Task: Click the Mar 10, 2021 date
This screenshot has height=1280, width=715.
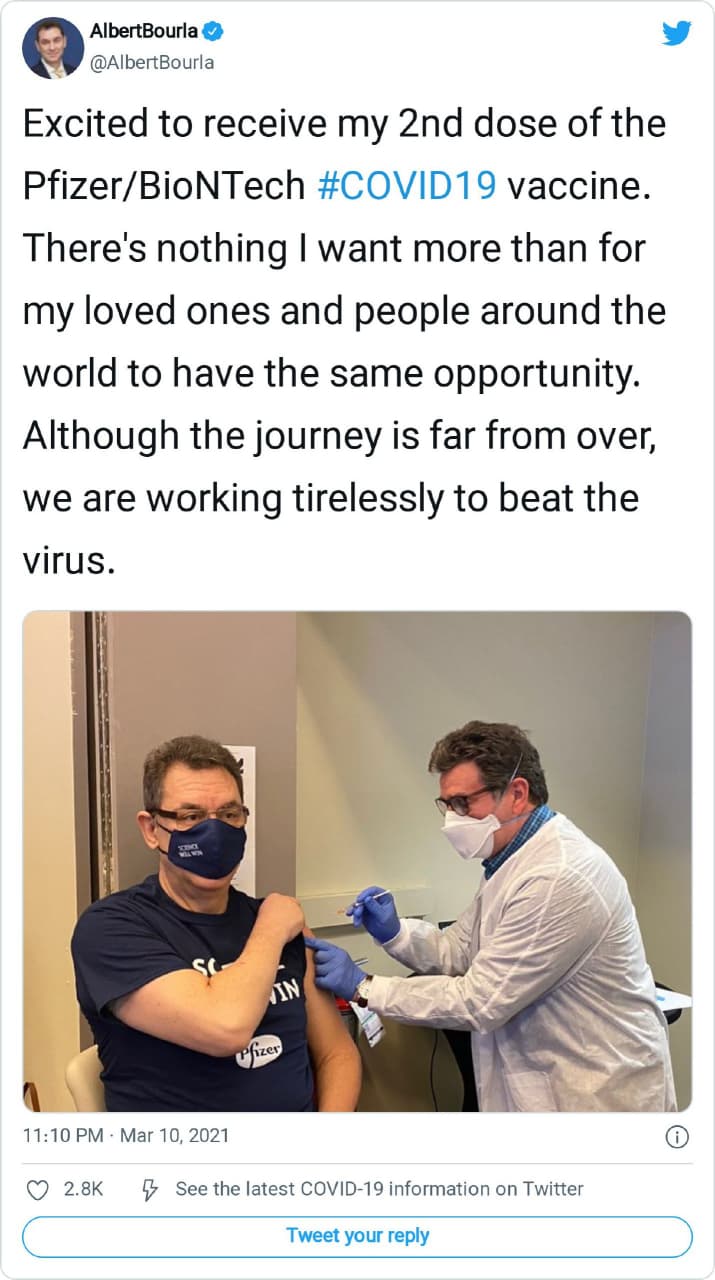Action: (175, 1136)
